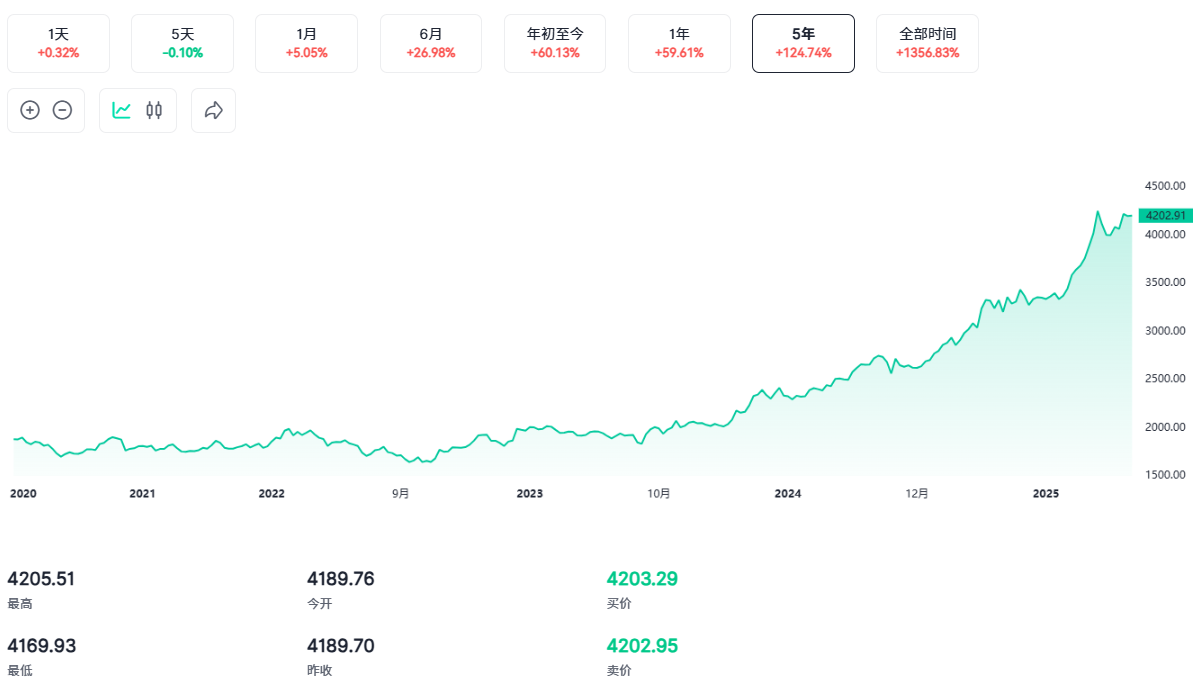Click the current price label 4202.91
1197x680 pixels.
pyautogui.click(x=1165, y=215)
